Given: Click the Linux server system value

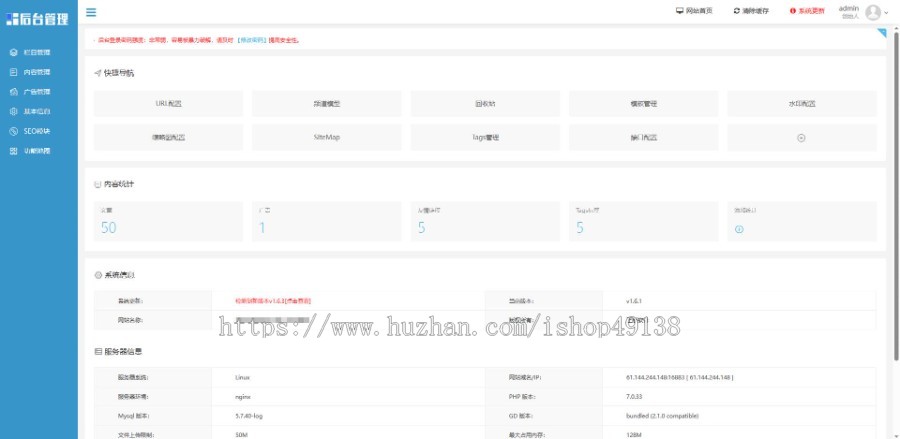Looking at the screenshot, I should 242,378.
